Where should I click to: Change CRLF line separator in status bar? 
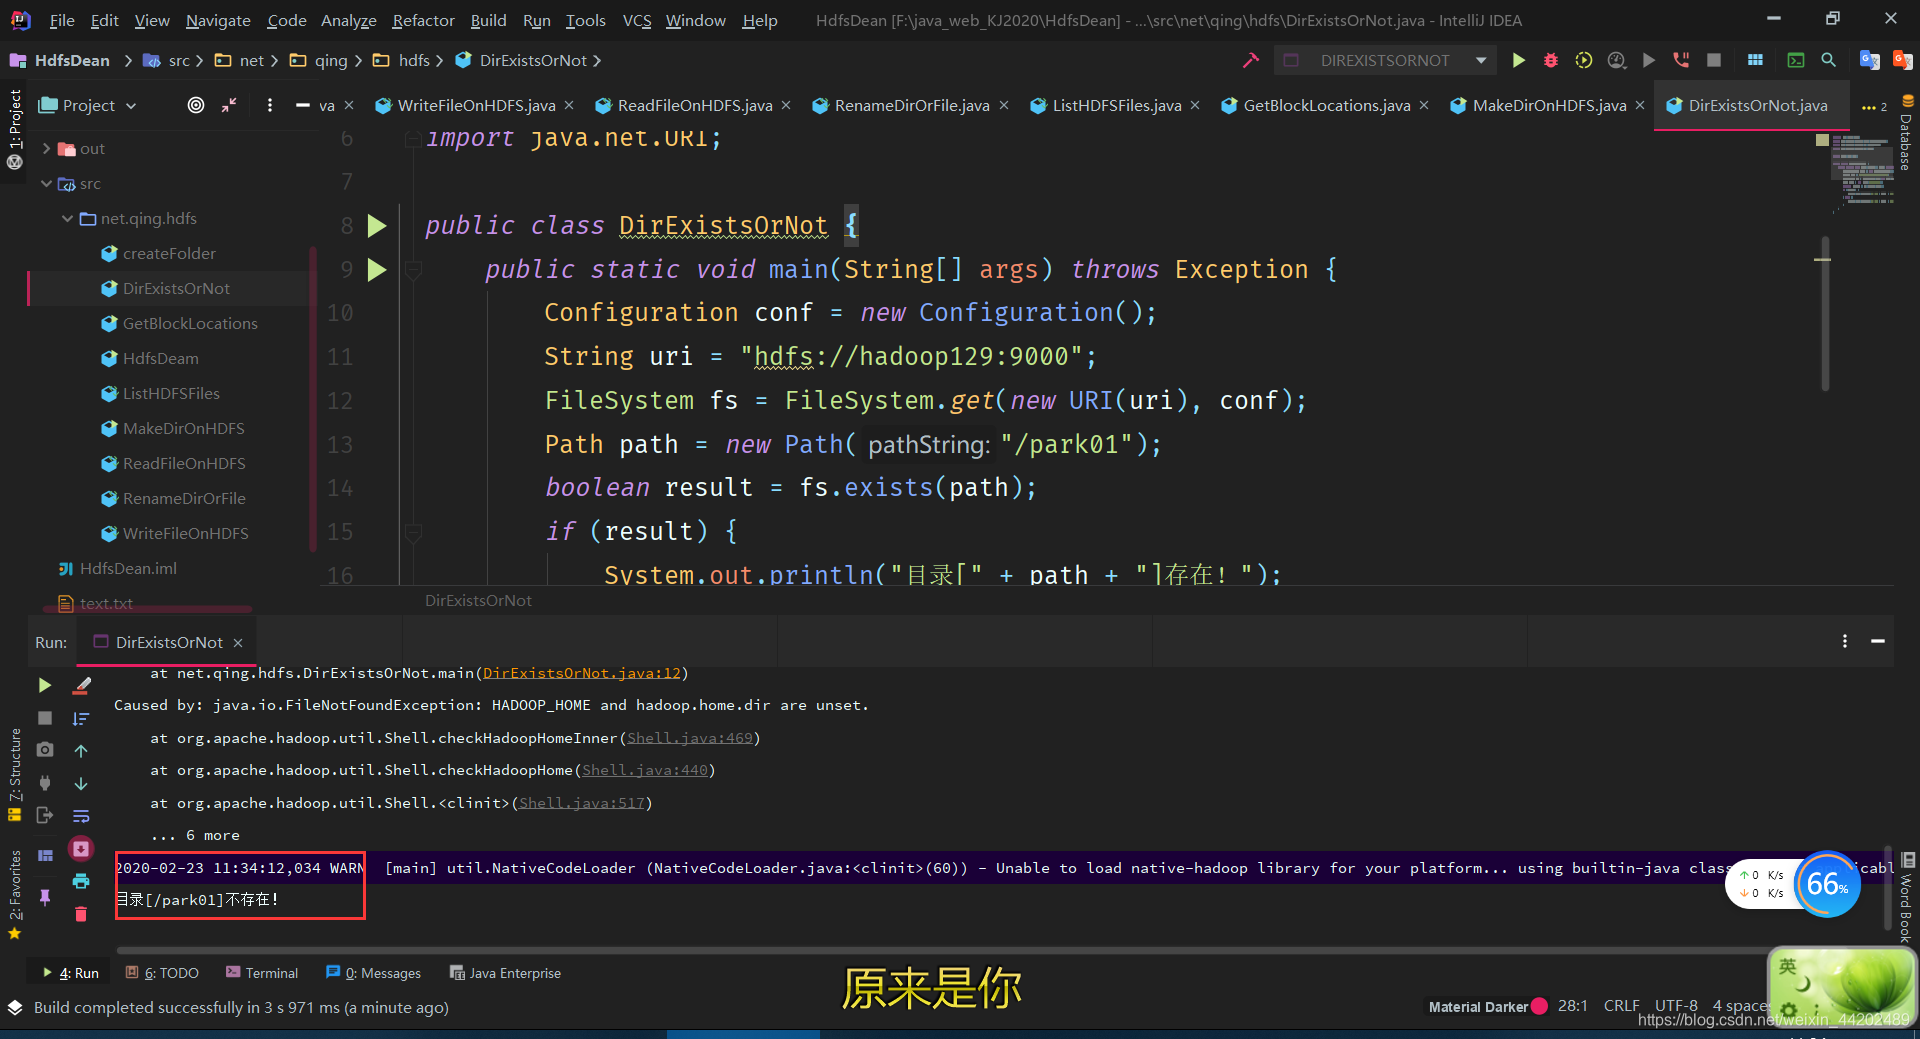[x=1621, y=1006]
